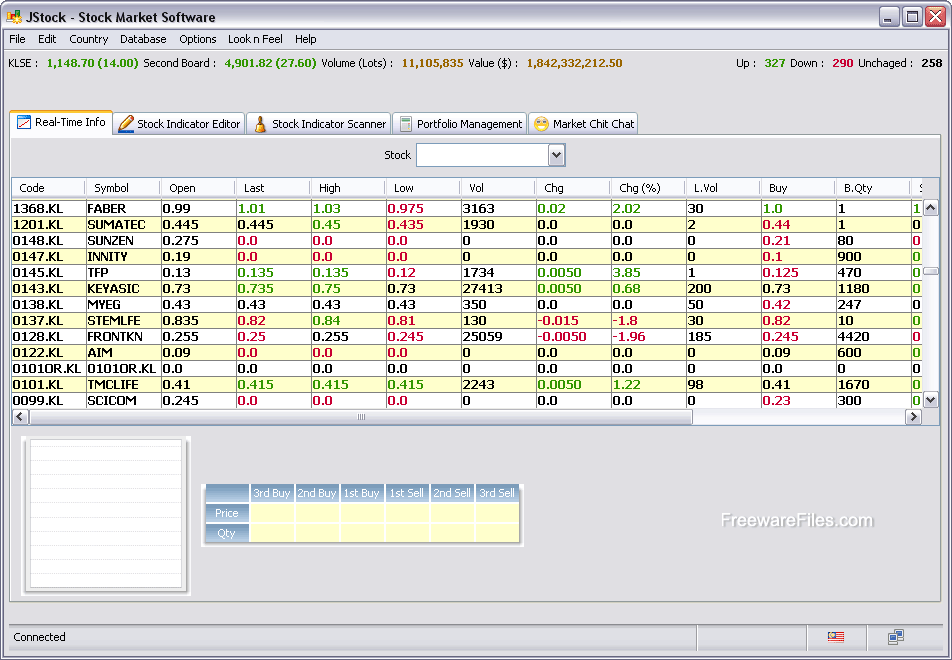
Task: Sort table by Code column header
Action: click(x=49, y=188)
